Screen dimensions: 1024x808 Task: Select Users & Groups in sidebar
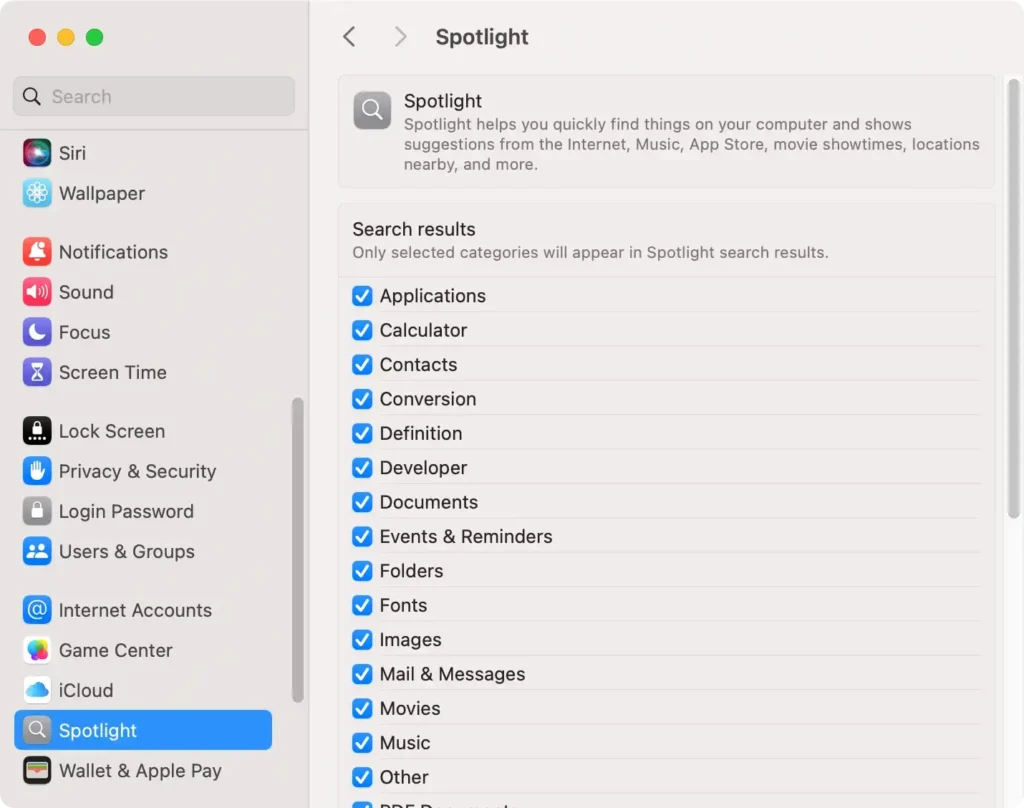(126, 551)
